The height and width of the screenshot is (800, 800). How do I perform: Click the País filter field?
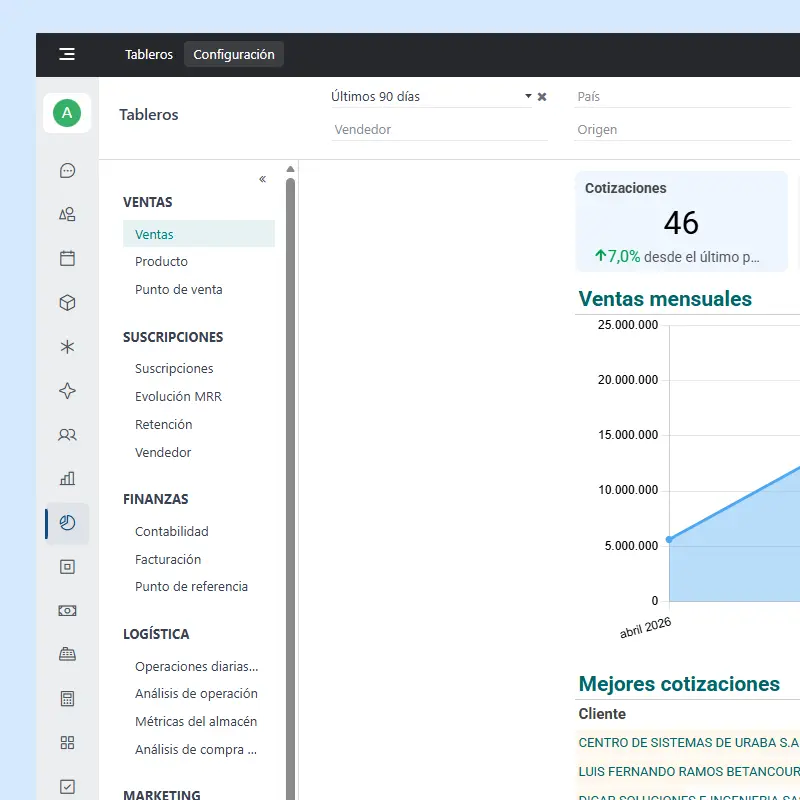click(x=683, y=96)
